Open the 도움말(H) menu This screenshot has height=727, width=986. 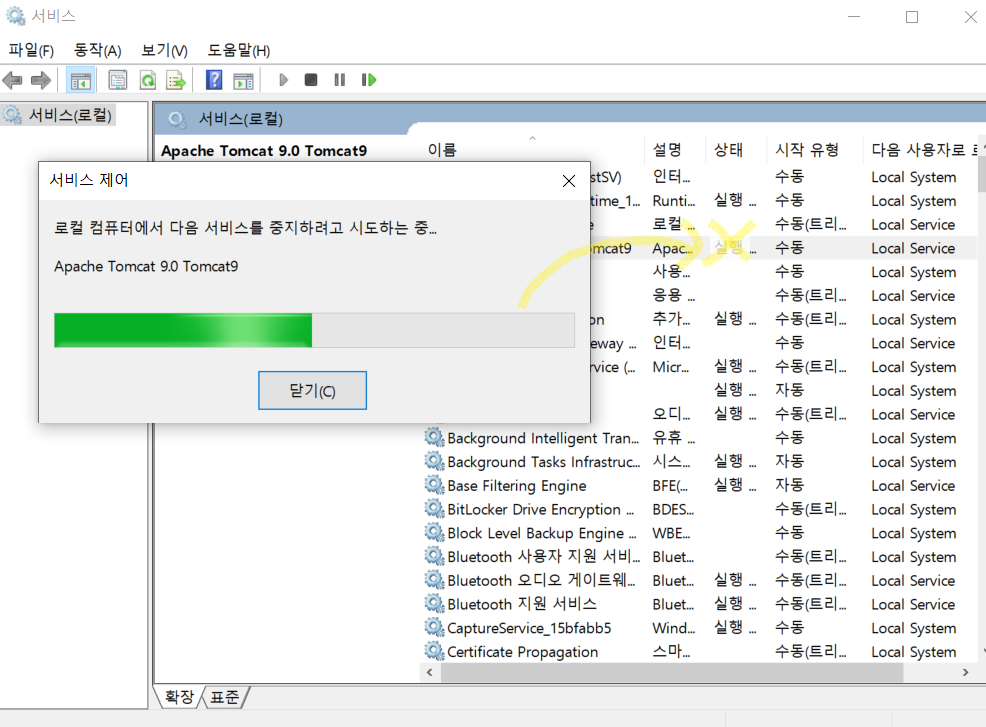tap(238, 50)
